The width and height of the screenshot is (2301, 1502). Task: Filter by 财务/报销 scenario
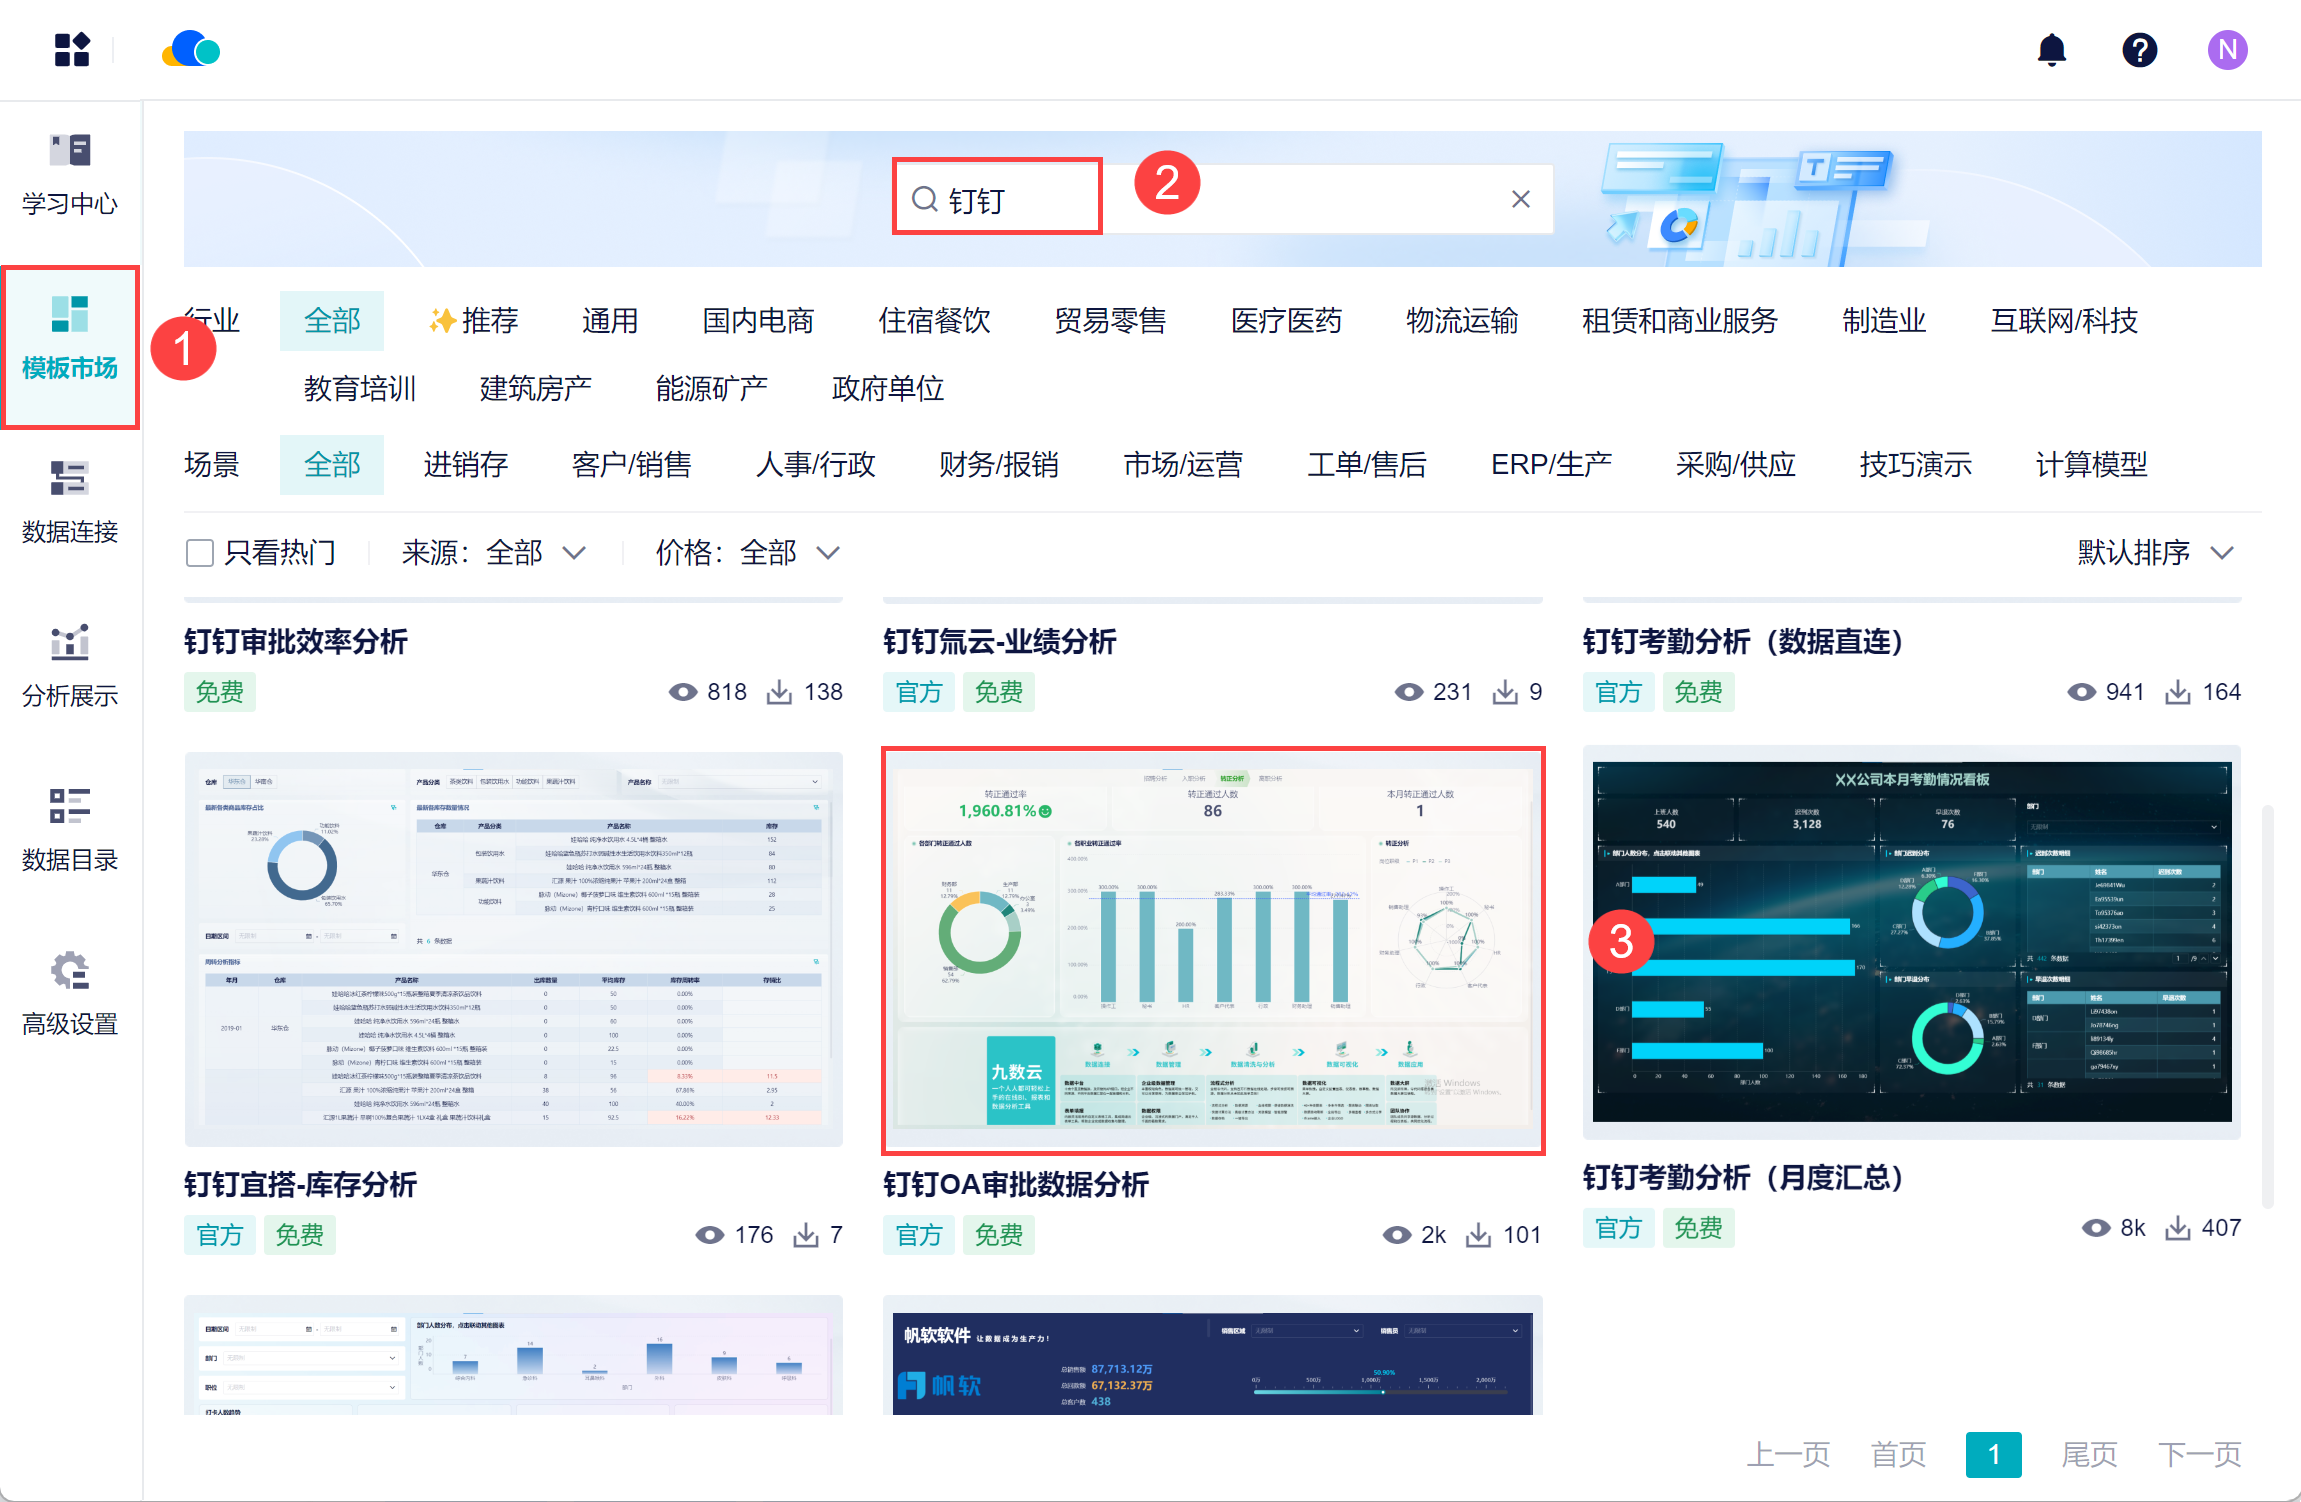click(999, 465)
